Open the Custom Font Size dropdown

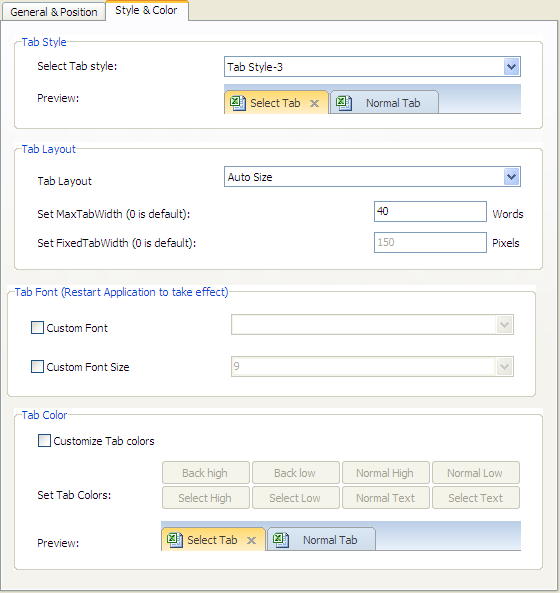[x=504, y=366]
